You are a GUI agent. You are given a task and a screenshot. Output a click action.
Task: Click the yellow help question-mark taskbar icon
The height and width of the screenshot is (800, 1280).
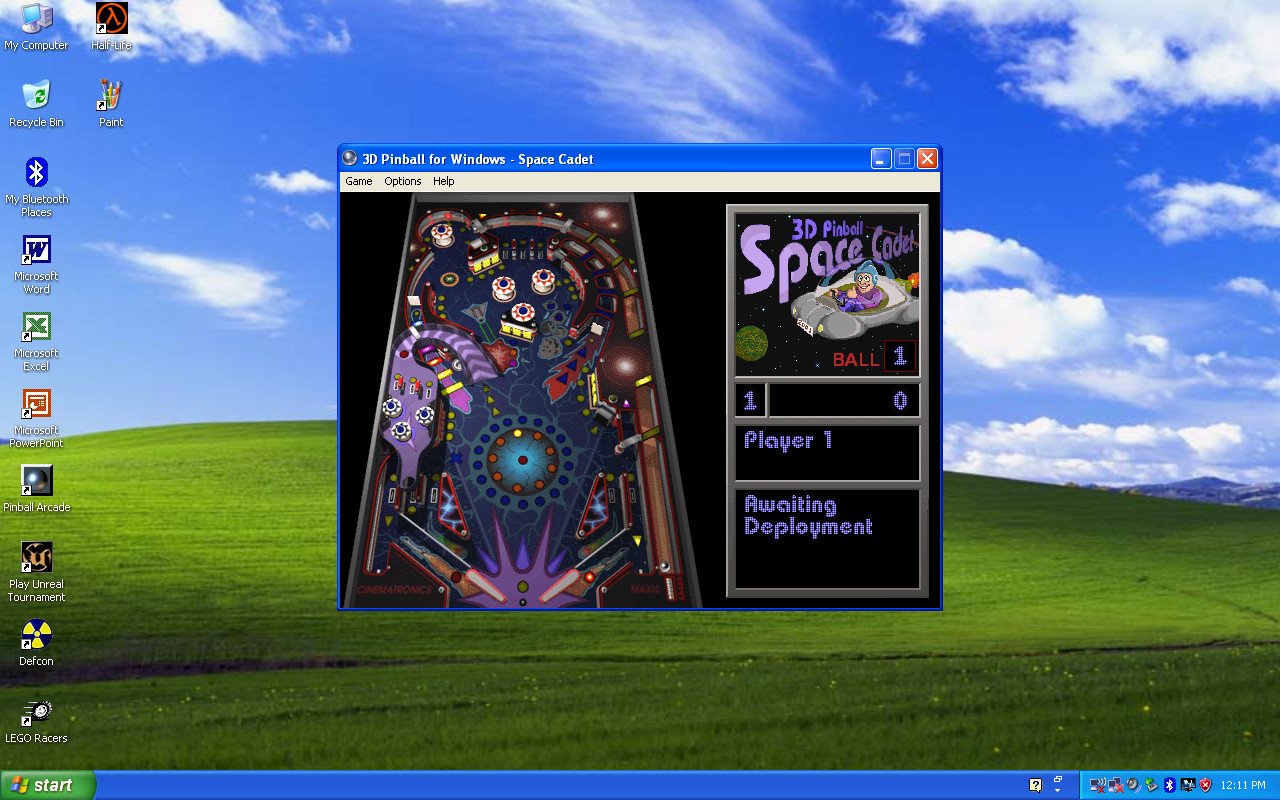click(x=1036, y=785)
